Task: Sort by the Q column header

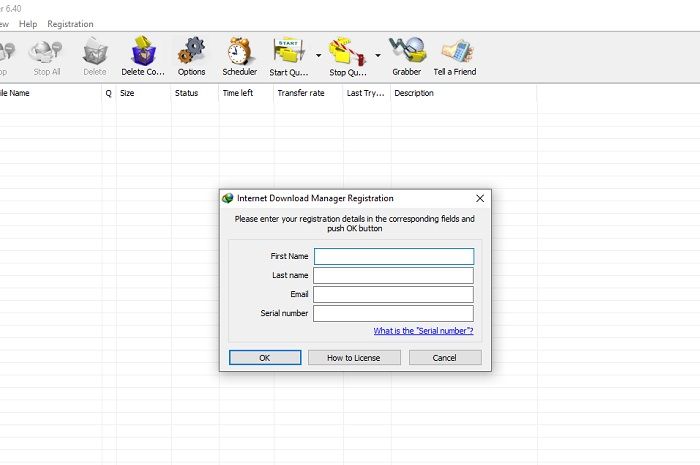Action: pos(108,93)
